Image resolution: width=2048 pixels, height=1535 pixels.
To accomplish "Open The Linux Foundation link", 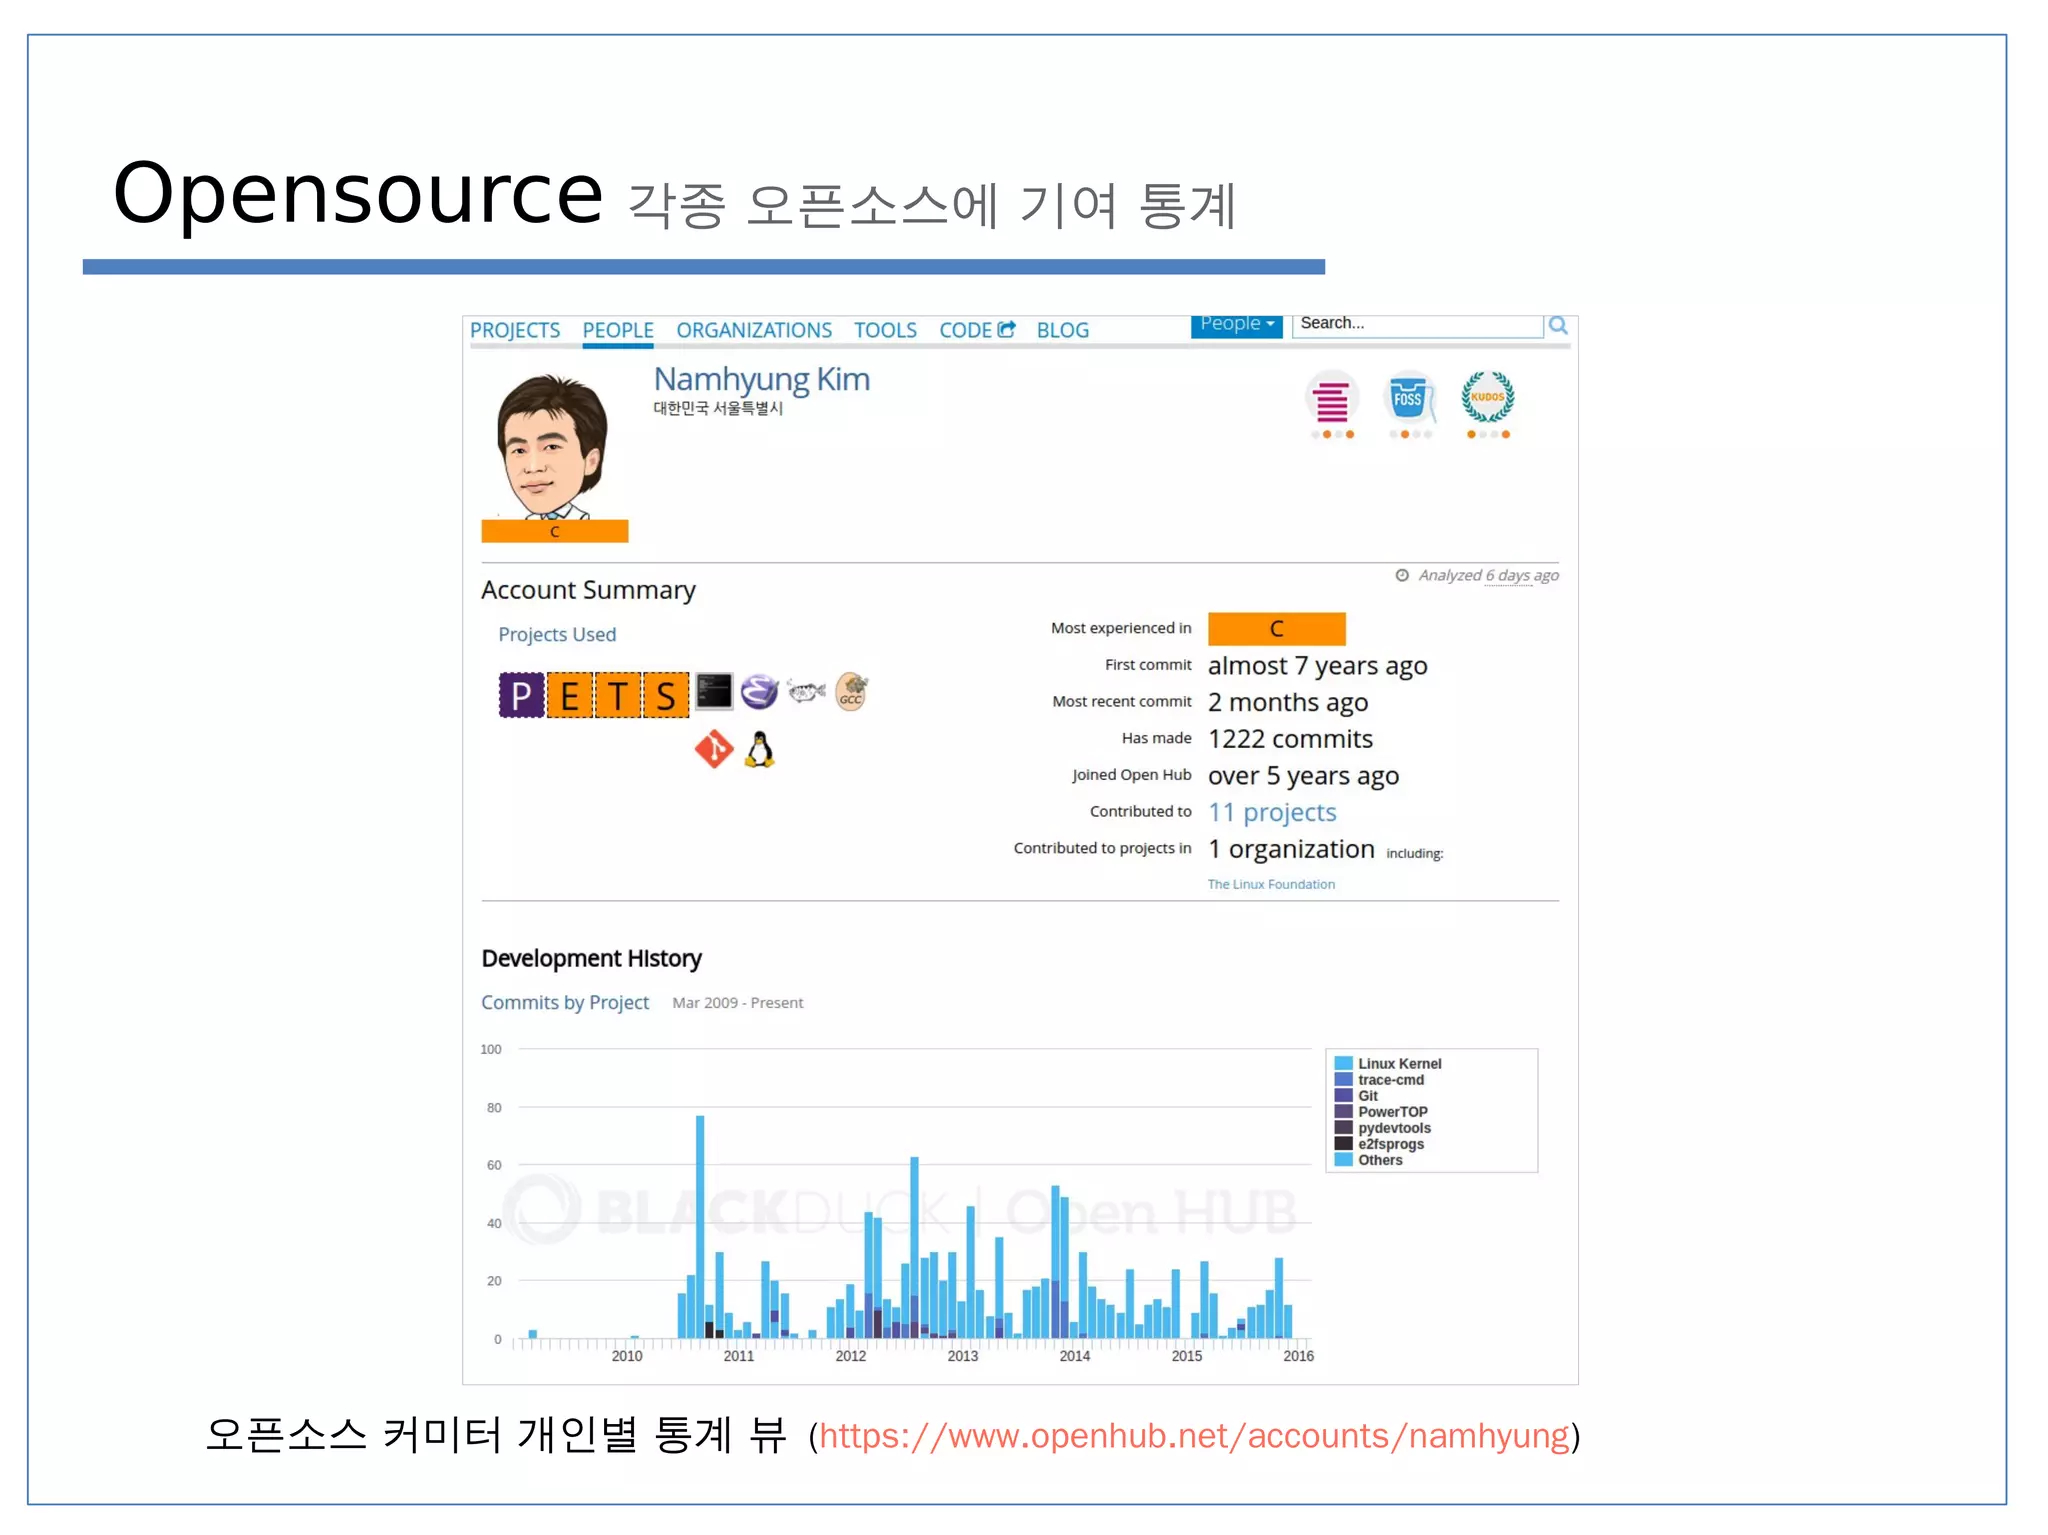I will coord(1271,884).
